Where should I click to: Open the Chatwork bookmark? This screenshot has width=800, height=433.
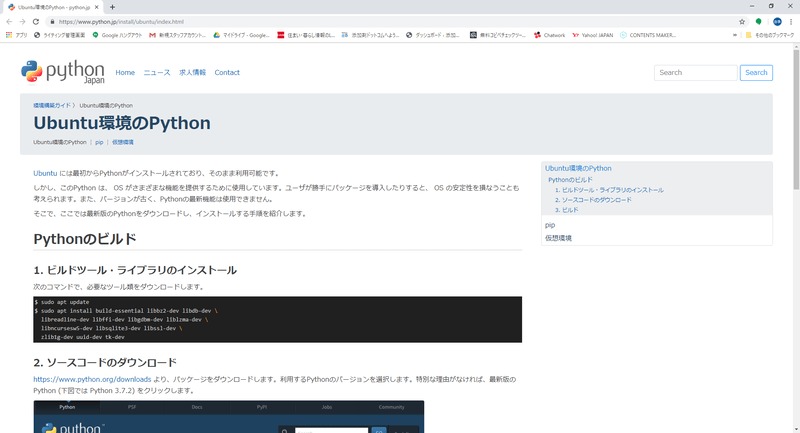tap(549, 35)
